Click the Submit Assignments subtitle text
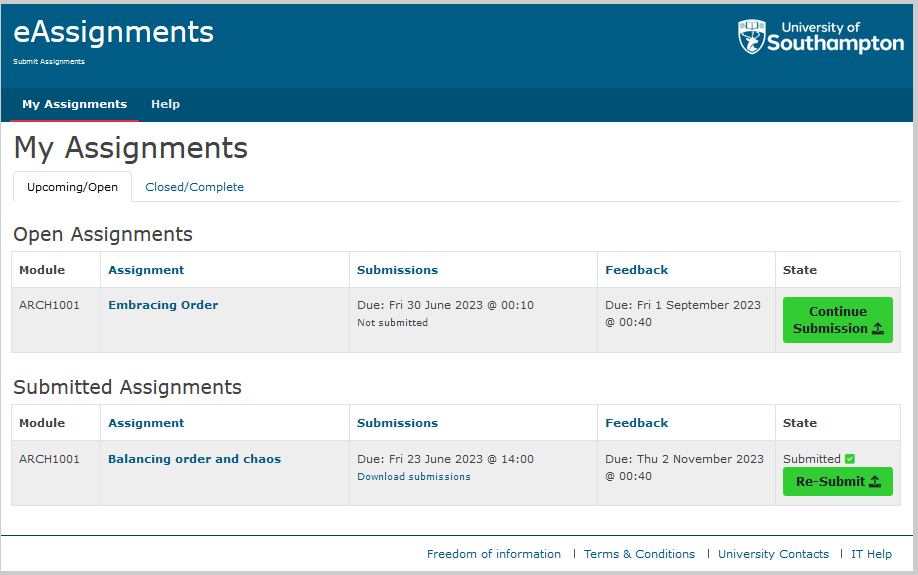Viewport: 918px width, 575px height. click(49, 61)
